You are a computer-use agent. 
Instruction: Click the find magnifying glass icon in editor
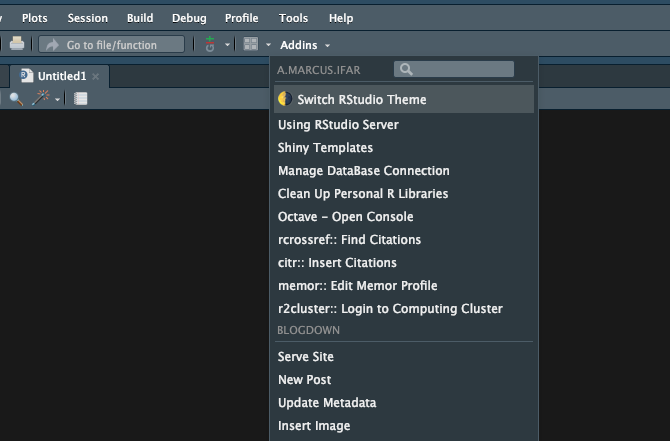16,99
